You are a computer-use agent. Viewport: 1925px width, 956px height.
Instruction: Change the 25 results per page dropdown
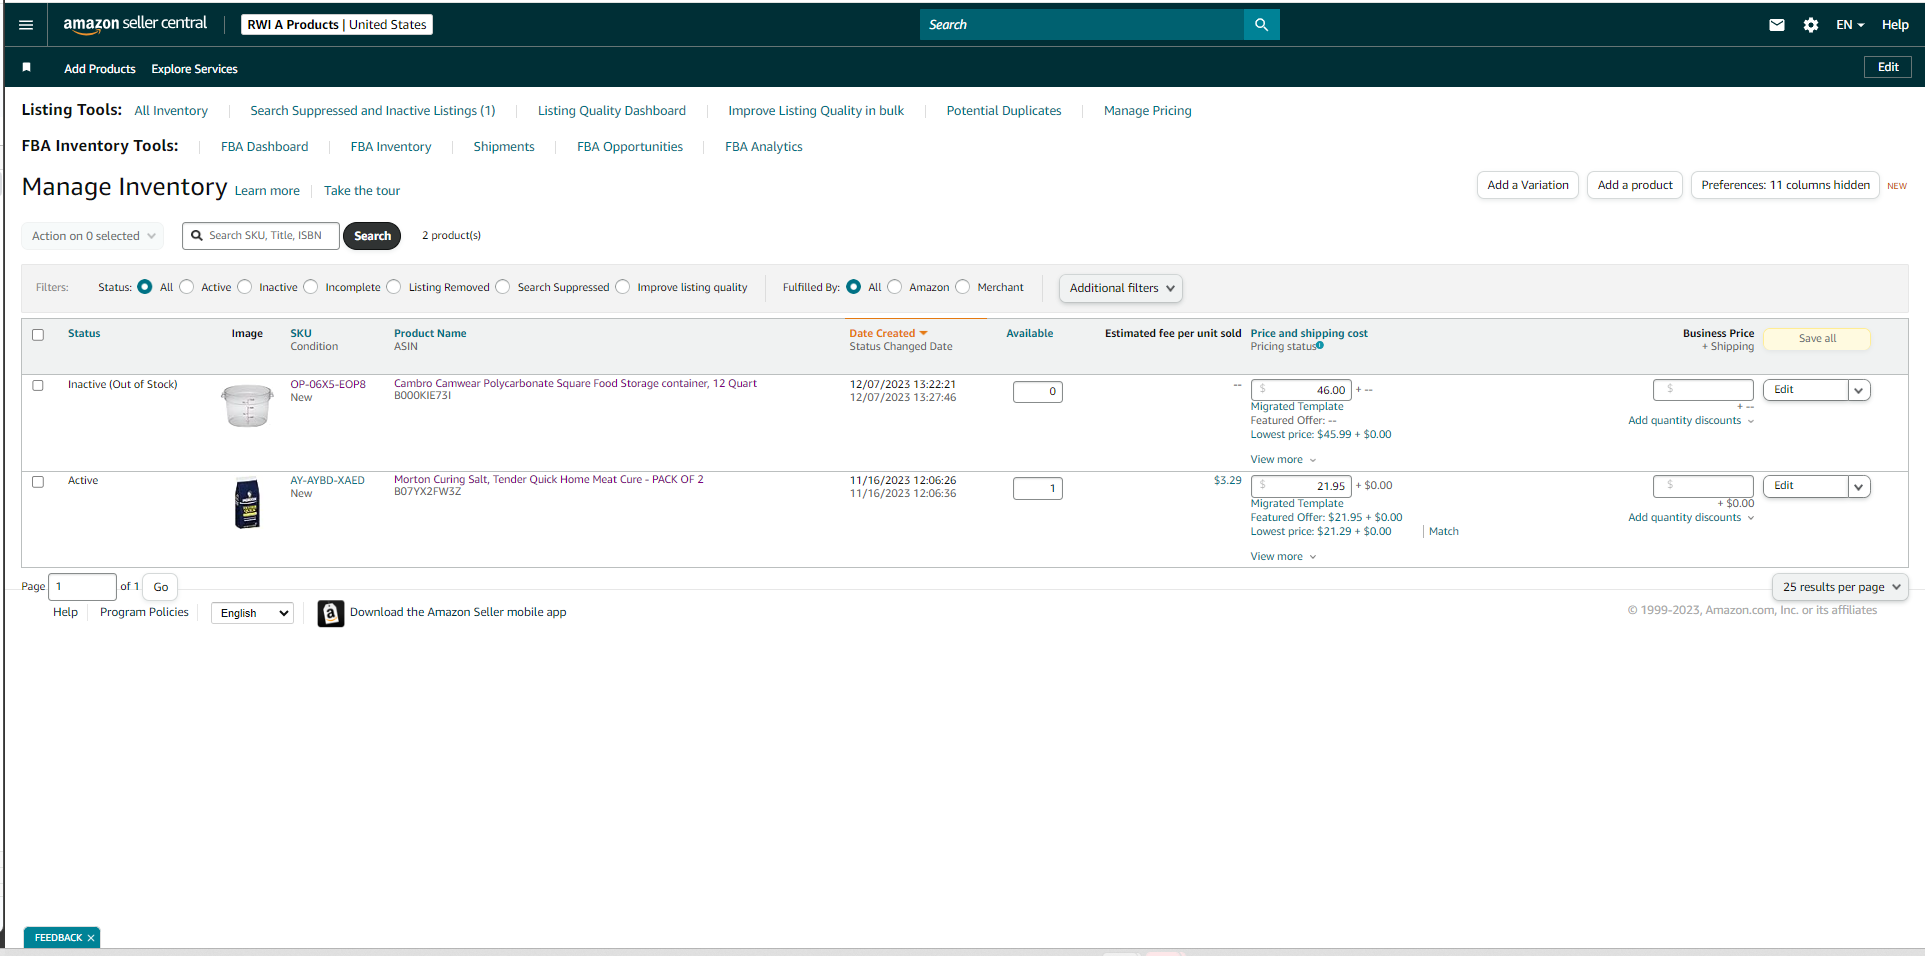click(1840, 587)
